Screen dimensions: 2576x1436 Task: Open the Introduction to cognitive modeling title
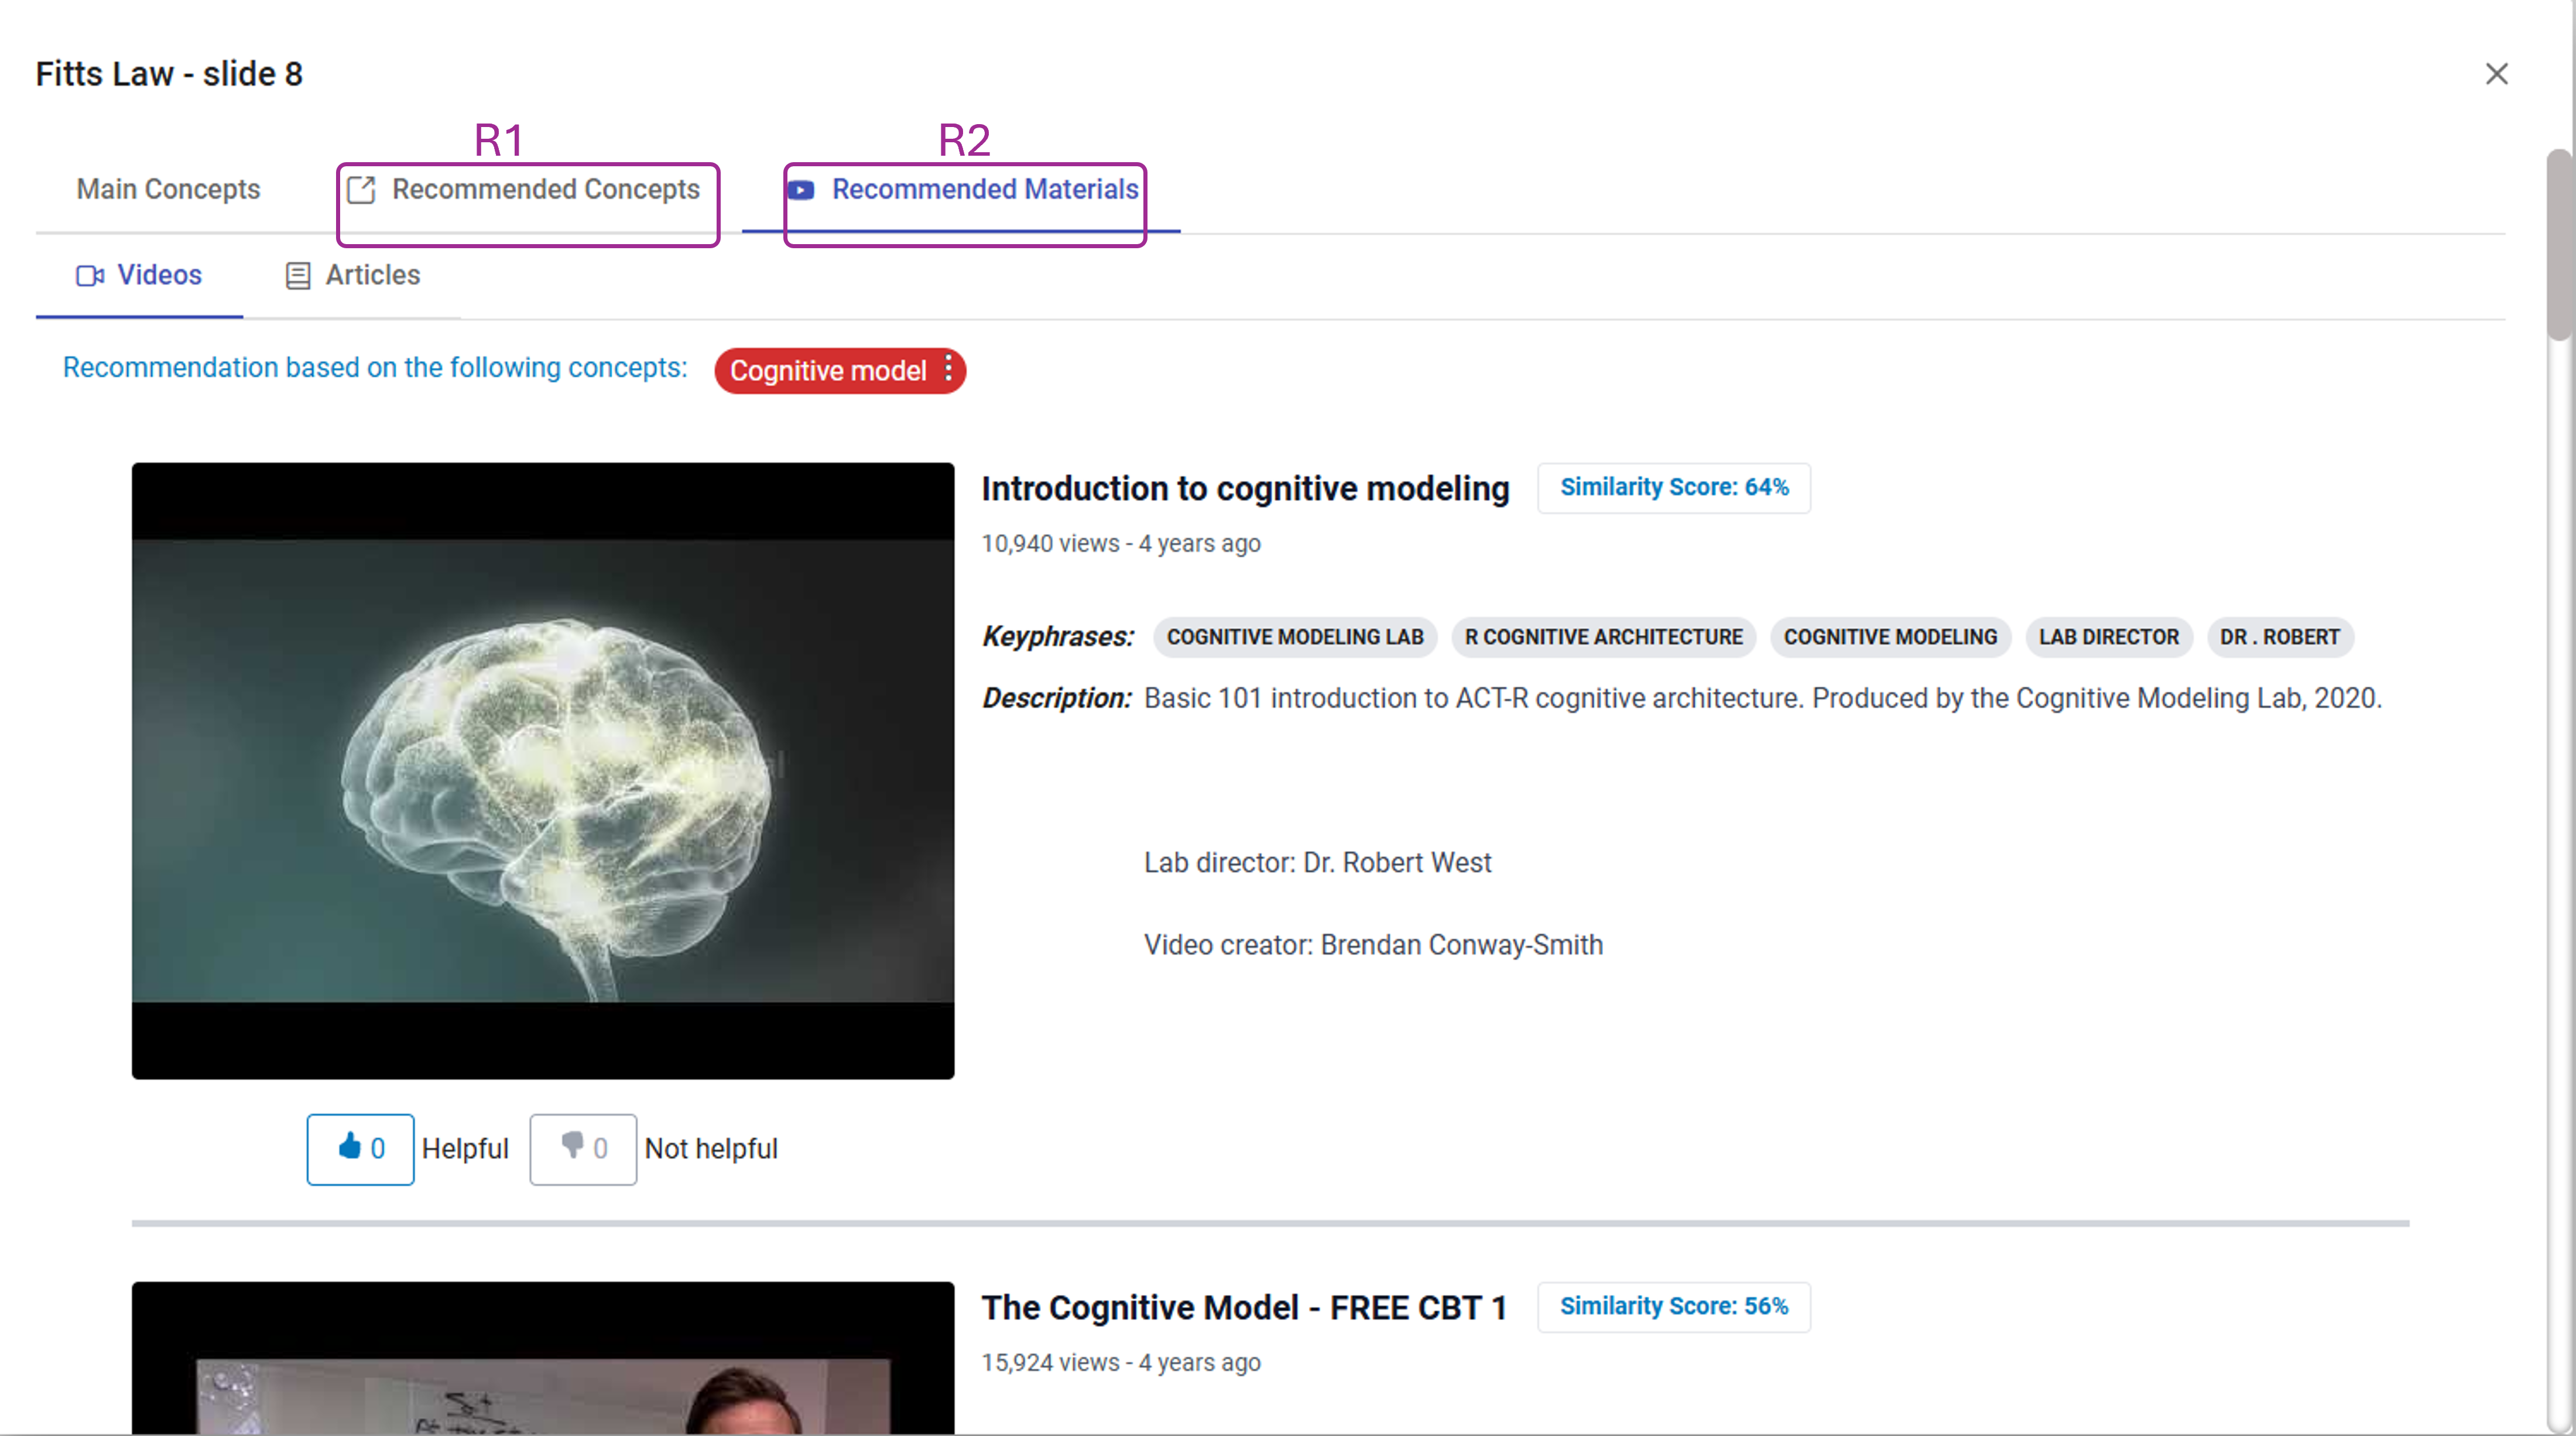click(1244, 488)
